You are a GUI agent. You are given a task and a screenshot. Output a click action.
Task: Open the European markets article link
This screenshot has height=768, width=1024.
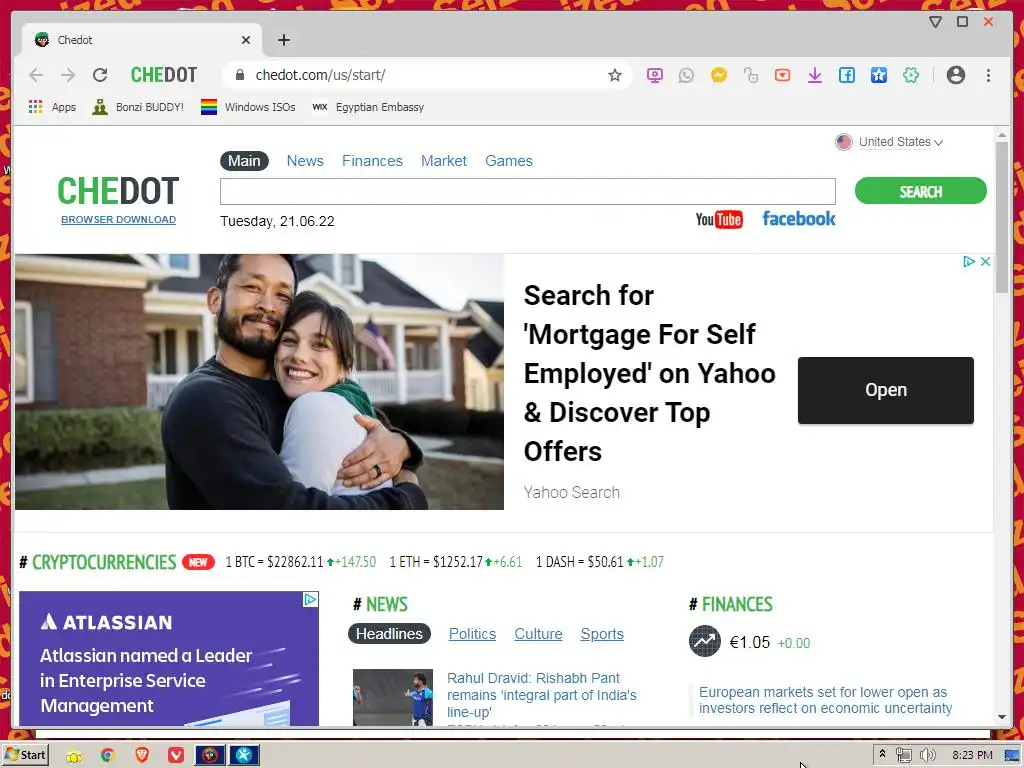[825, 700]
